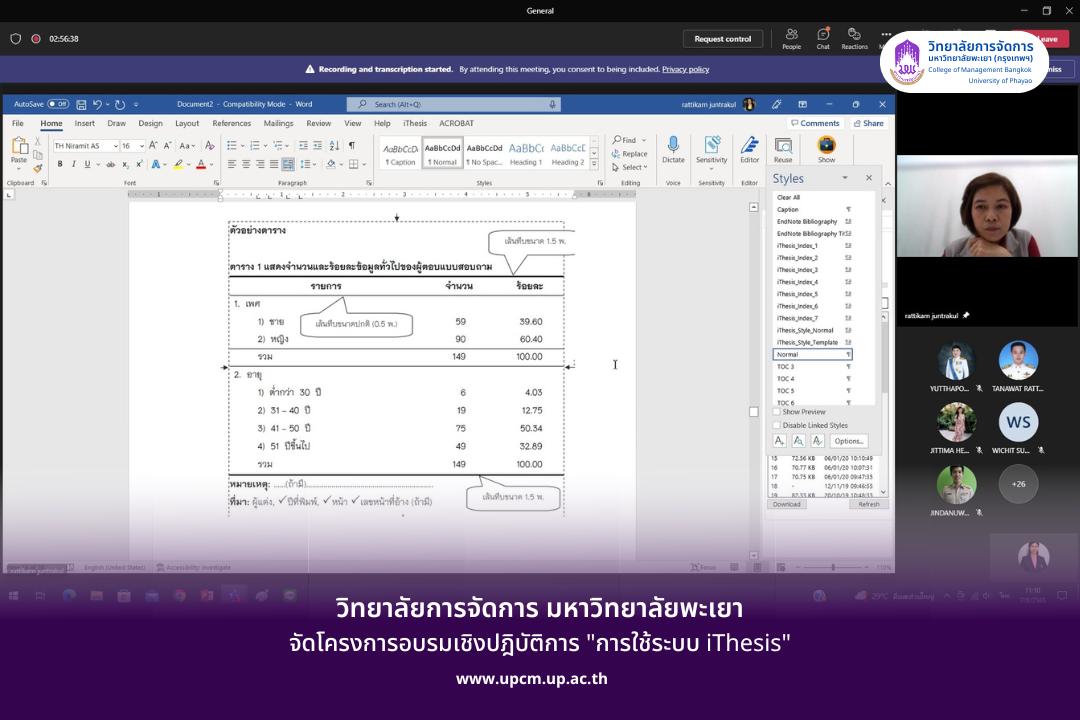The width and height of the screenshot is (1080, 720).
Task: Align text left
Action: (232, 164)
